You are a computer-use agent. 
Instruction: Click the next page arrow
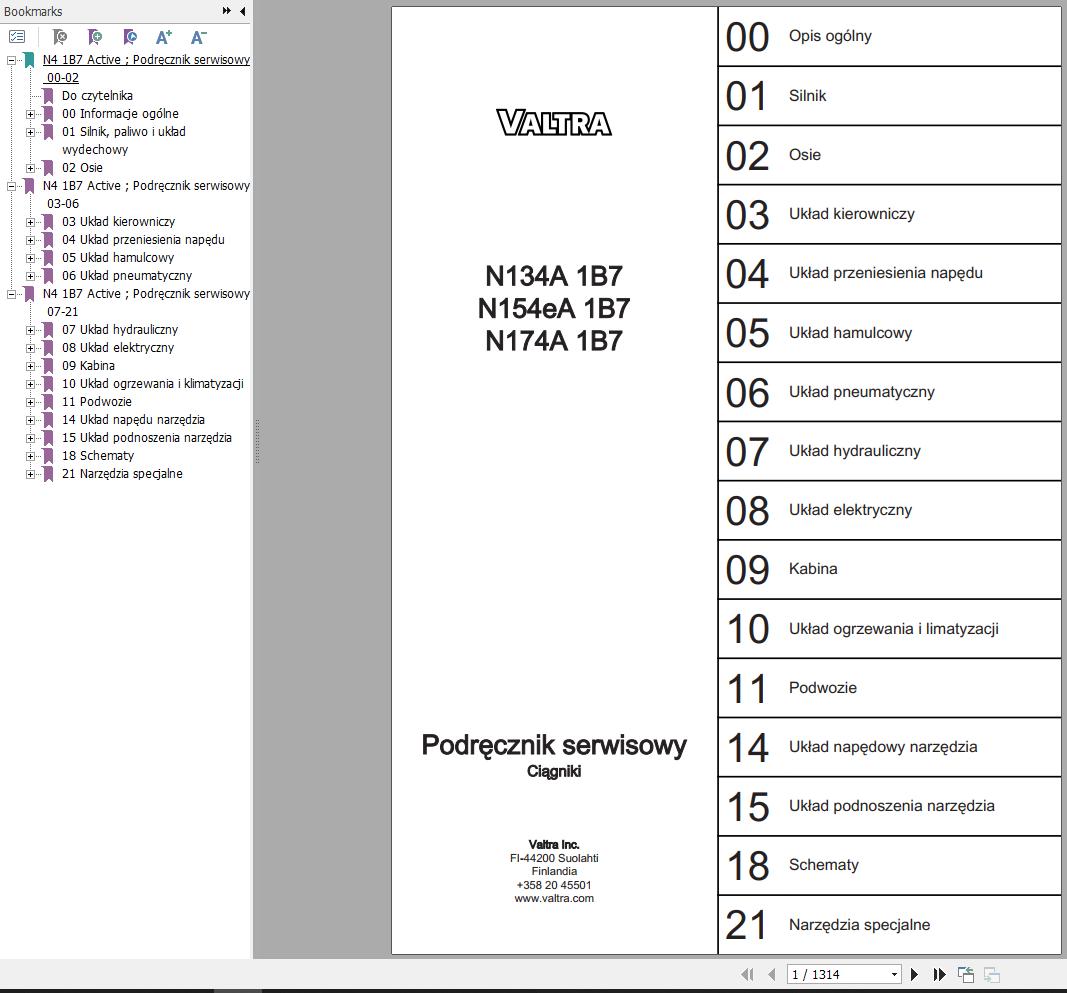(x=914, y=973)
